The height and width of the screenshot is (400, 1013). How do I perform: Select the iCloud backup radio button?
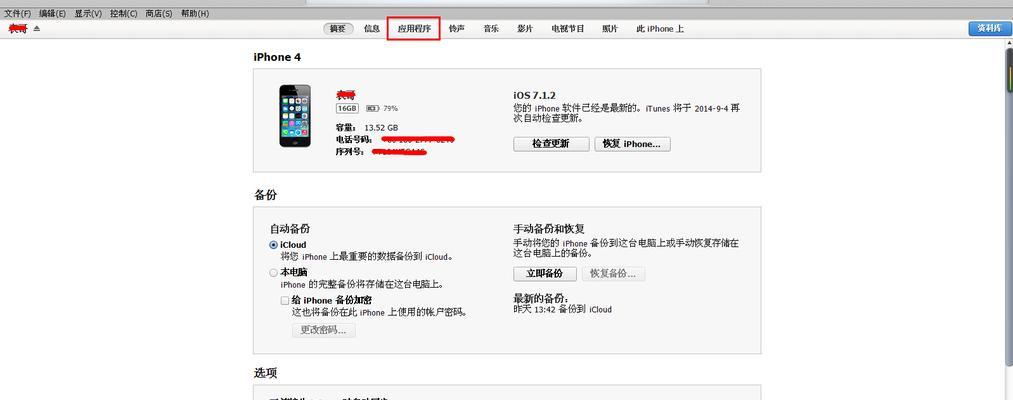(274, 245)
